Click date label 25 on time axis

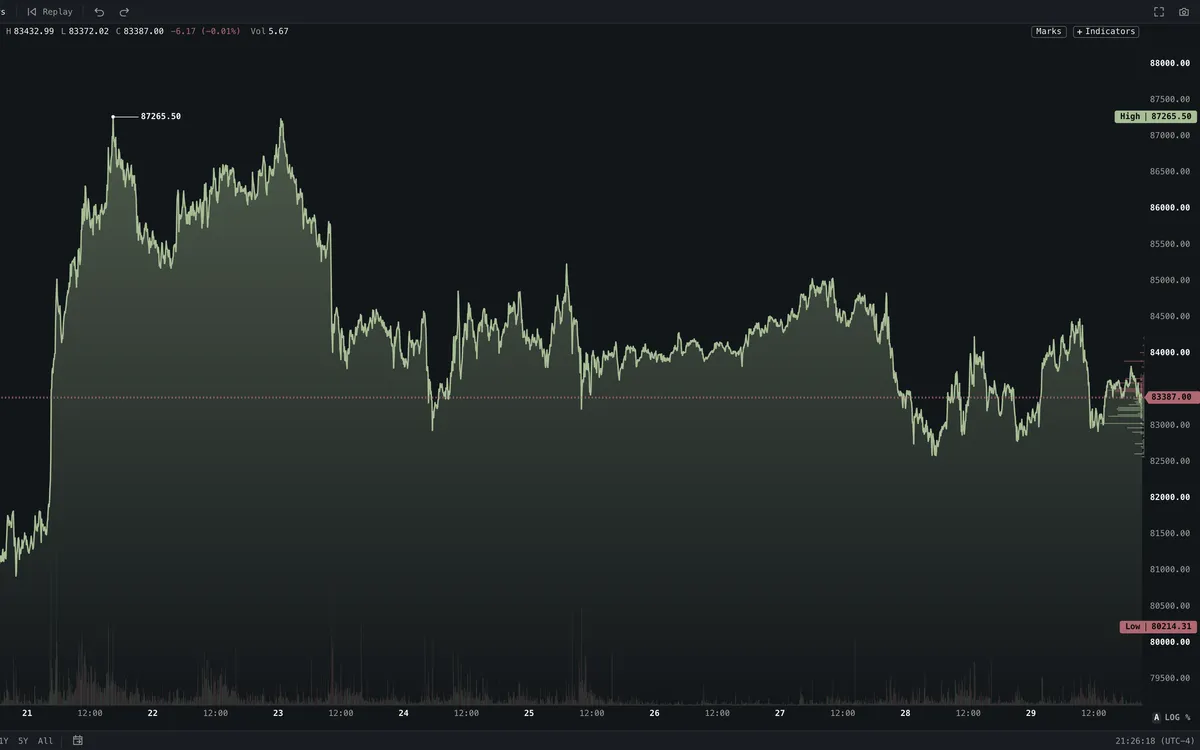coord(529,713)
